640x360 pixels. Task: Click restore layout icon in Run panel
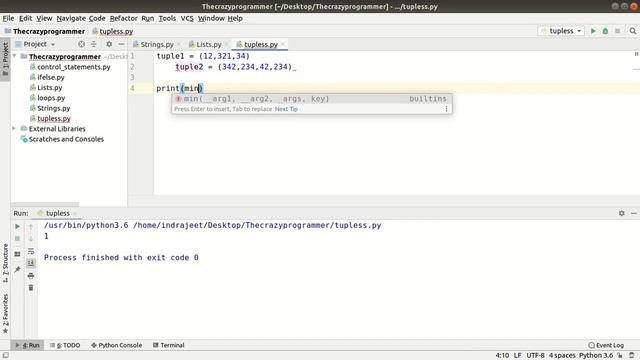click(17, 254)
